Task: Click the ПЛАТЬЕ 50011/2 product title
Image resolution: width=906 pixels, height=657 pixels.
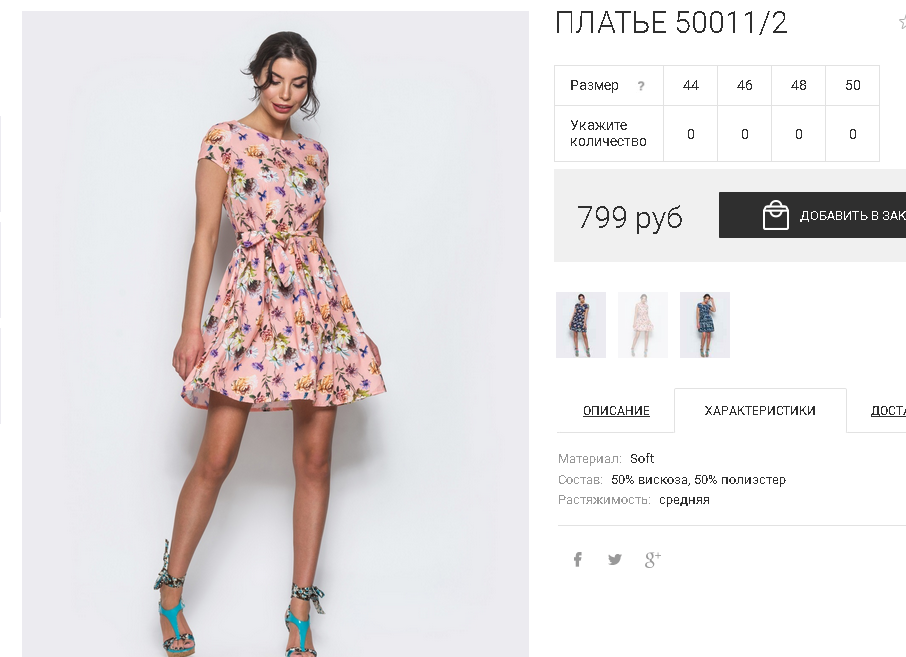Action: click(671, 23)
